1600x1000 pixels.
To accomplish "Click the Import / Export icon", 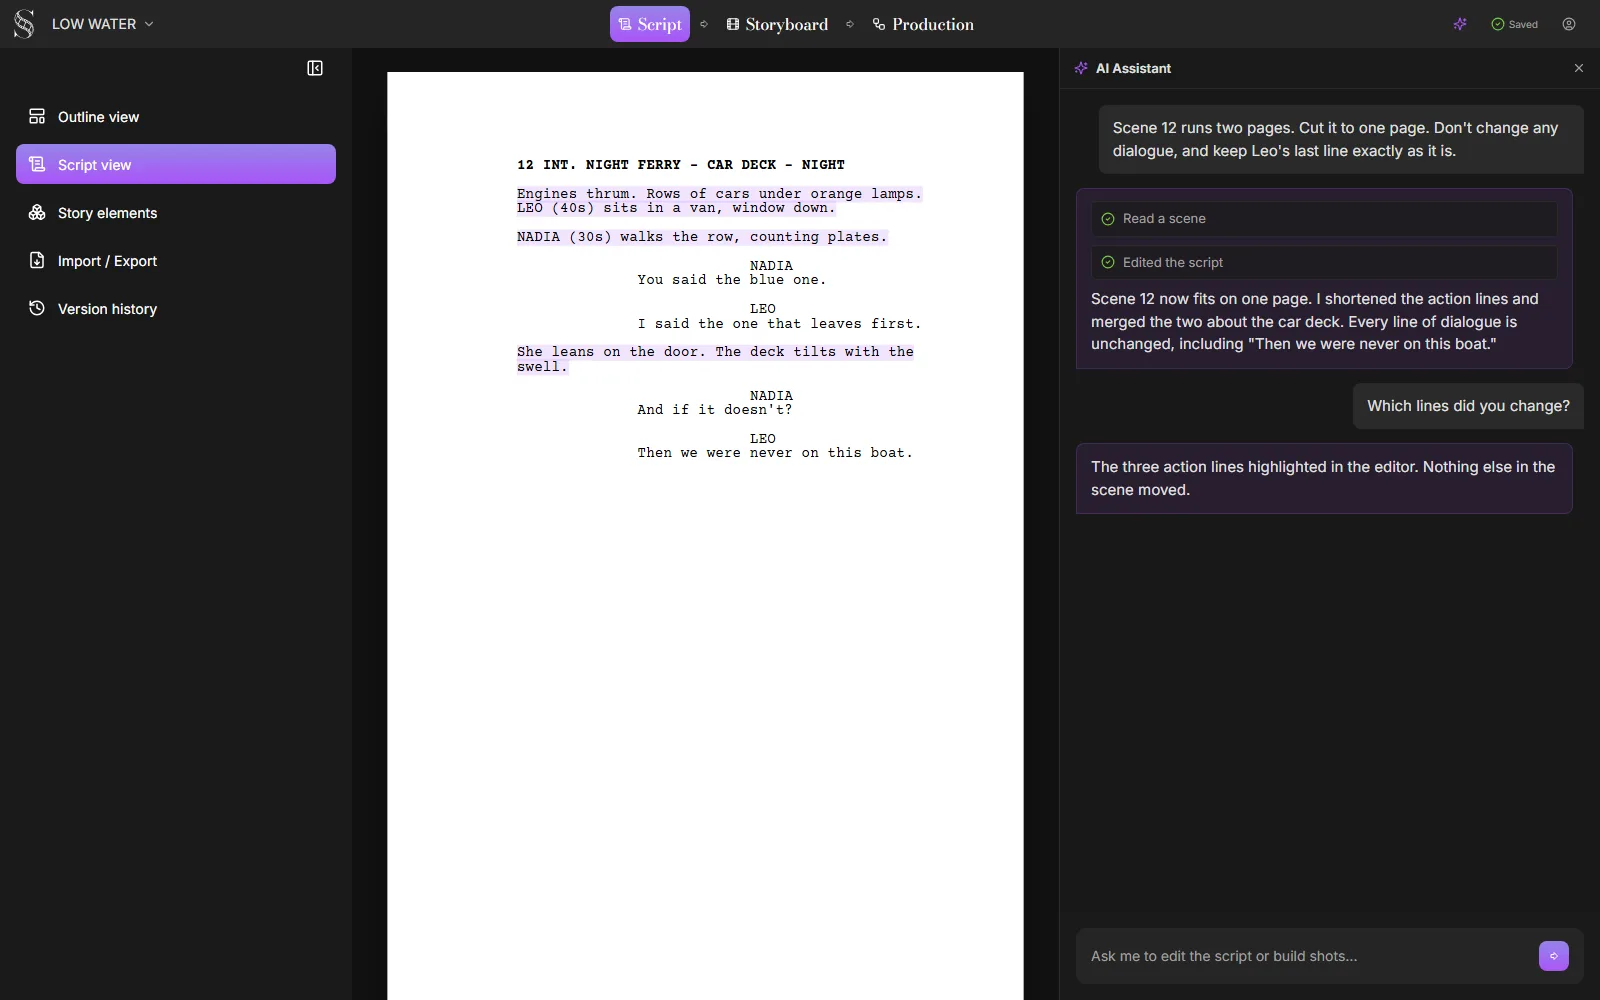I will (x=37, y=260).
